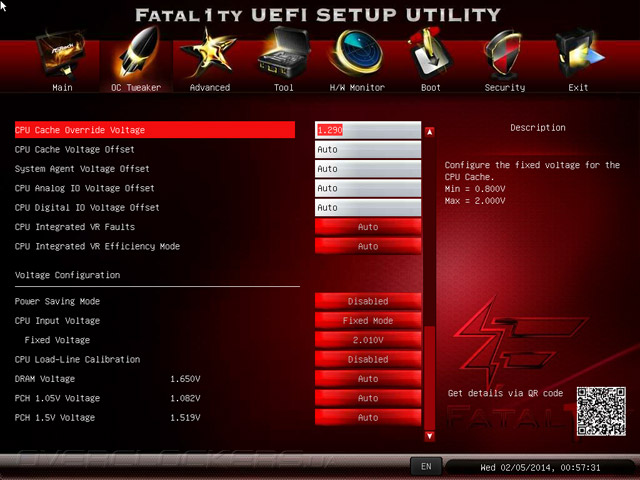
Task: Open the Security shield icon
Action: [x=504, y=55]
